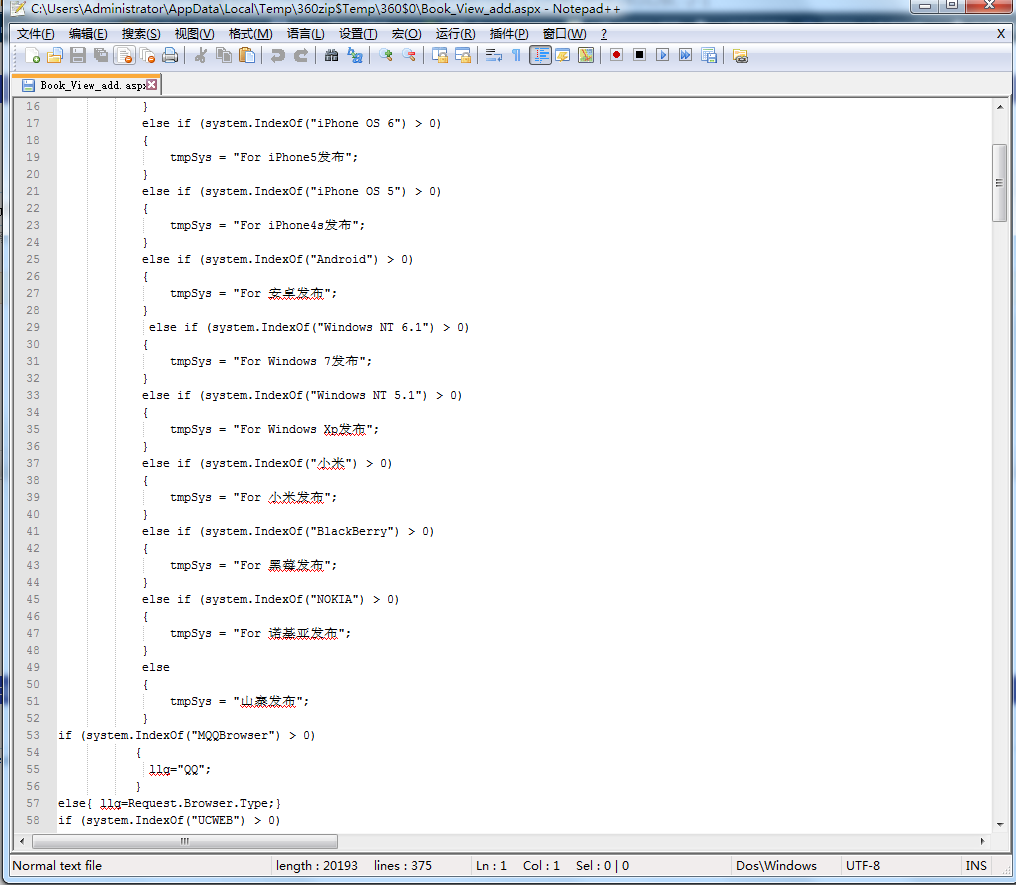Screen dimensions: 1016x885
Task: Click the vertical scrollbar down arrow
Action: point(999,825)
